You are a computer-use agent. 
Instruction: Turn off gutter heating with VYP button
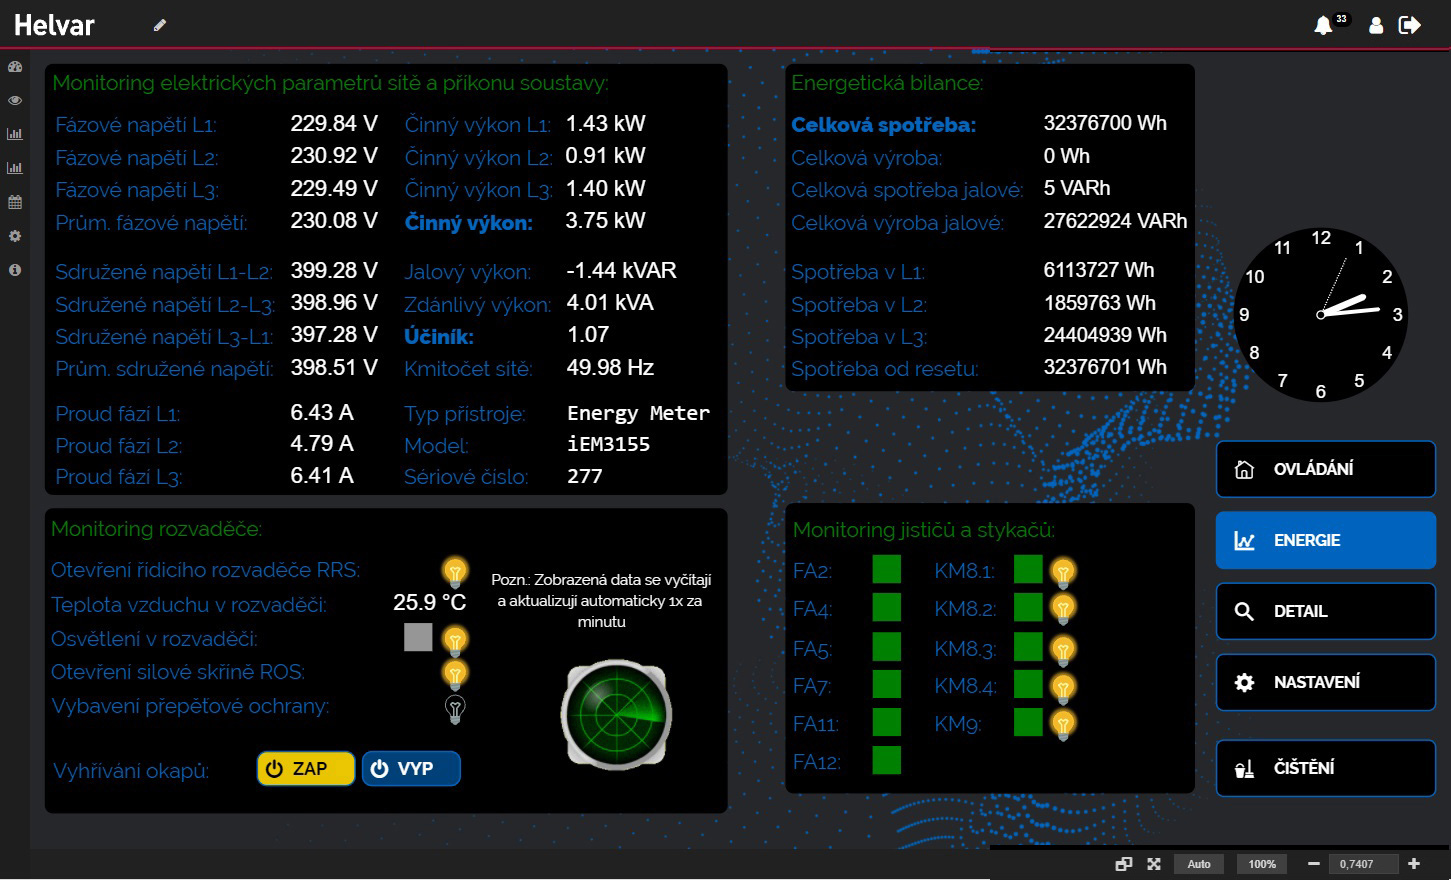[411, 768]
